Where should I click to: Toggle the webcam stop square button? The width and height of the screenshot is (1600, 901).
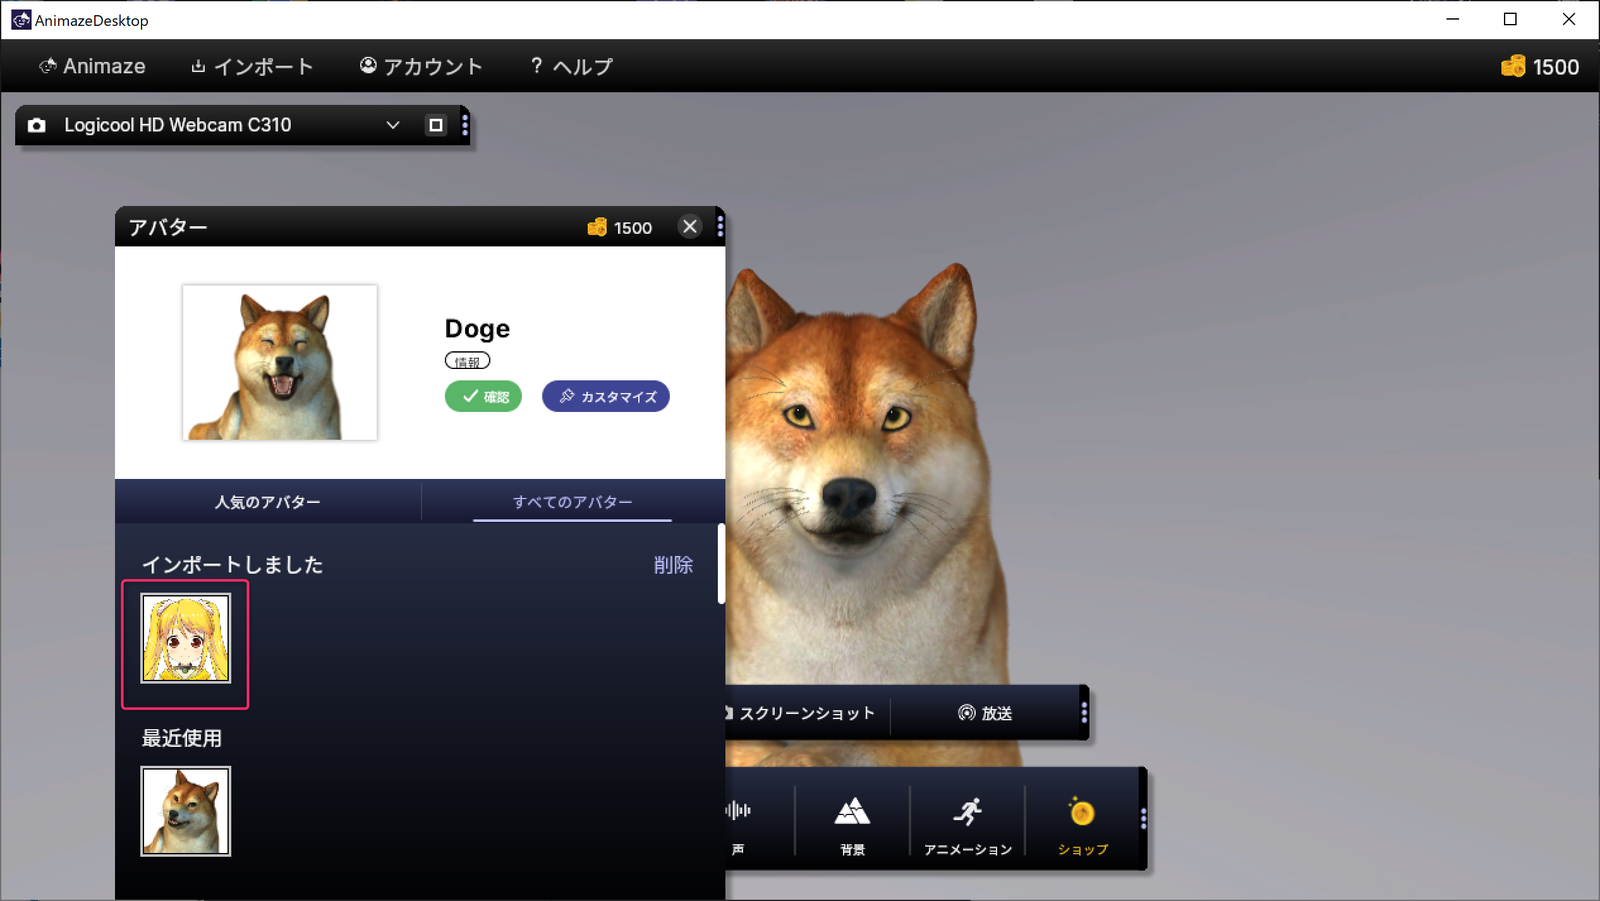435,125
